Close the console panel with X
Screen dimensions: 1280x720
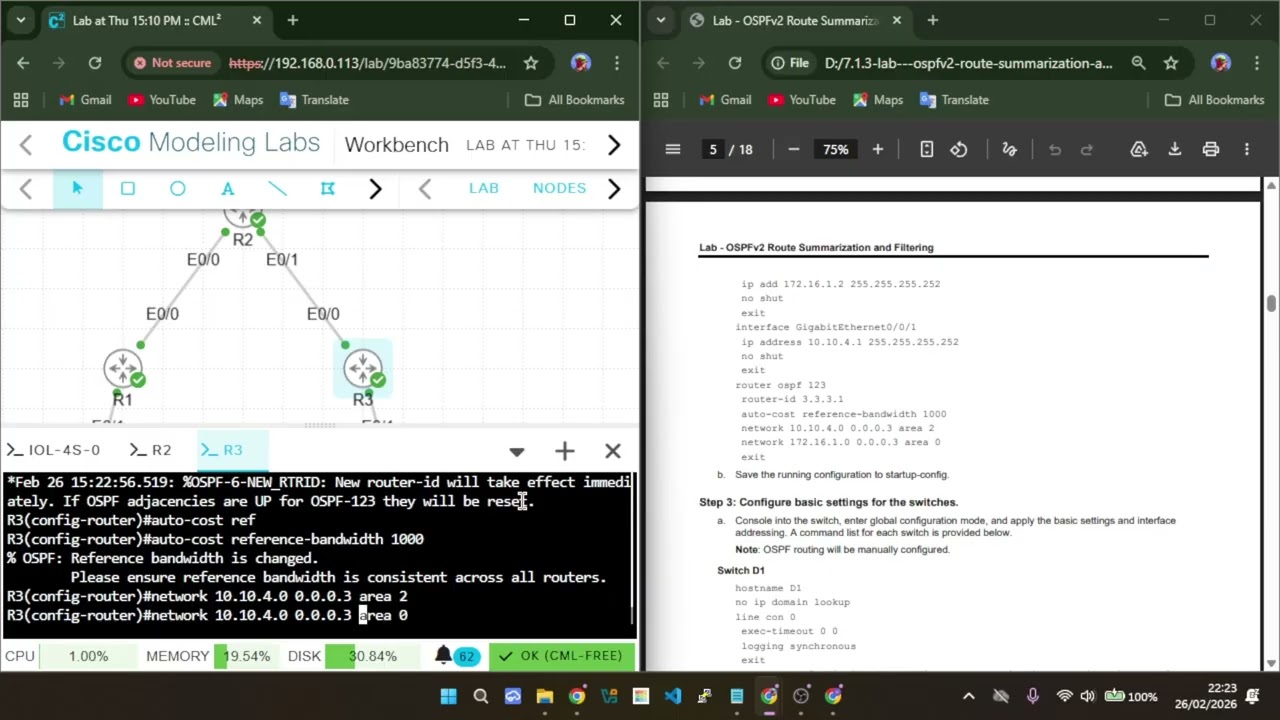point(613,451)
